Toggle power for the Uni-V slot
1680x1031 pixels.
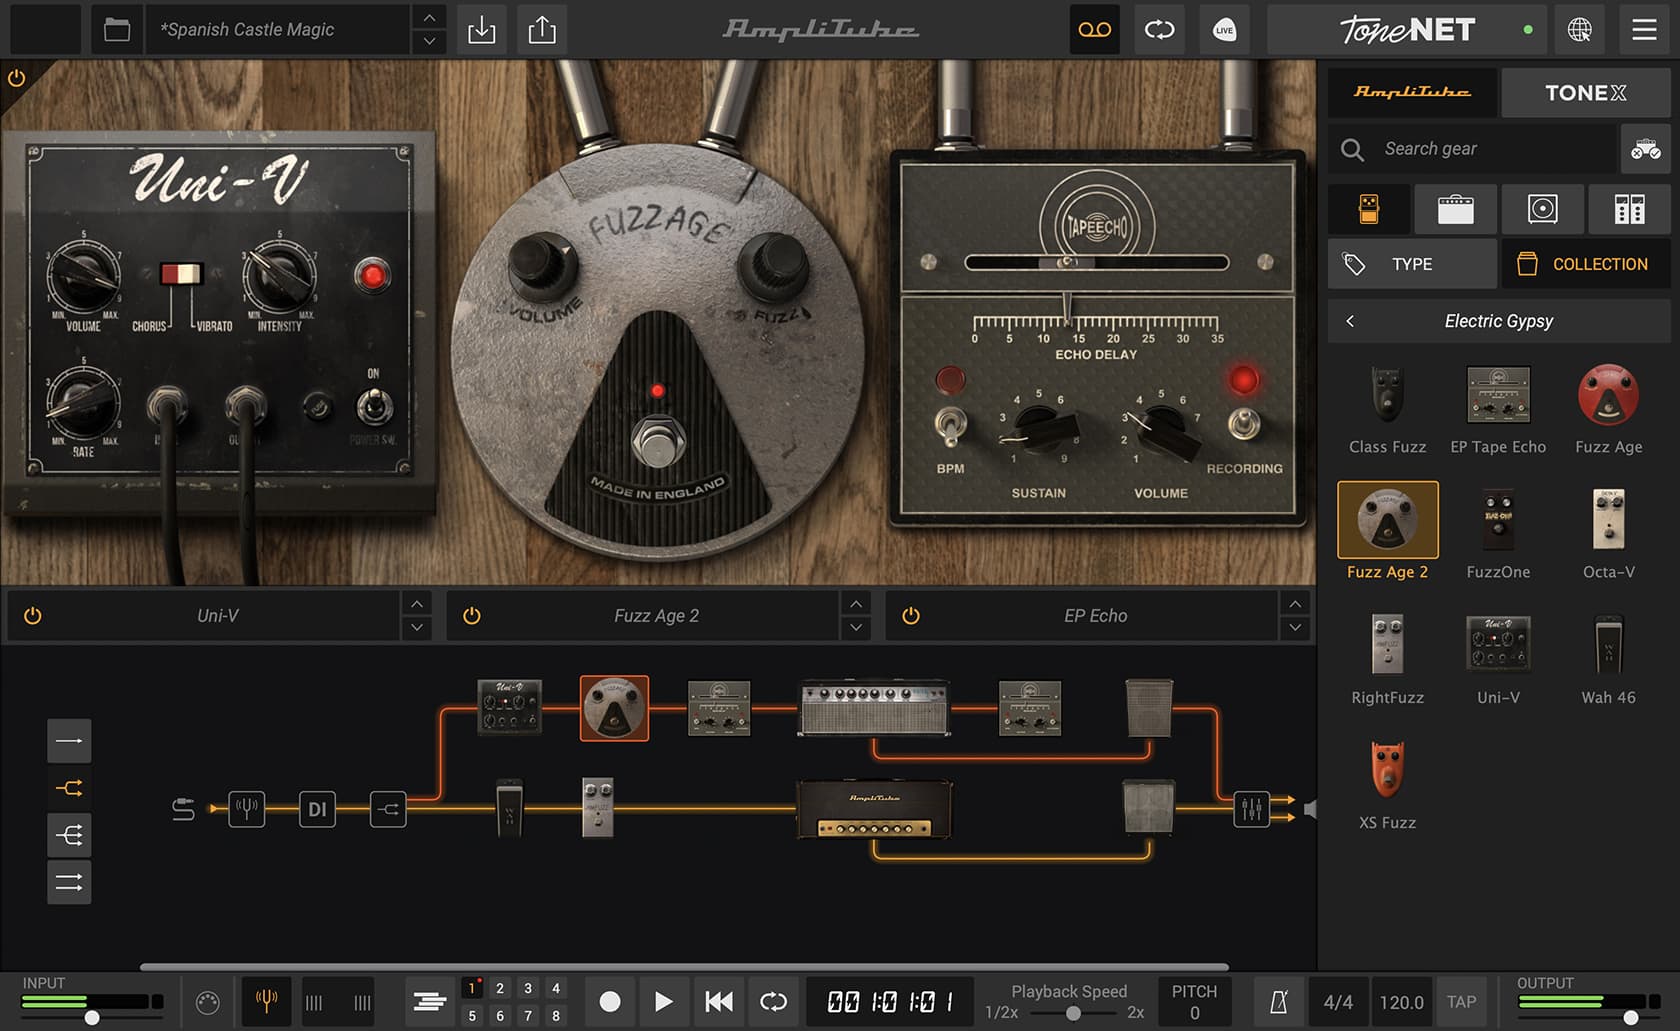[33, 616]
